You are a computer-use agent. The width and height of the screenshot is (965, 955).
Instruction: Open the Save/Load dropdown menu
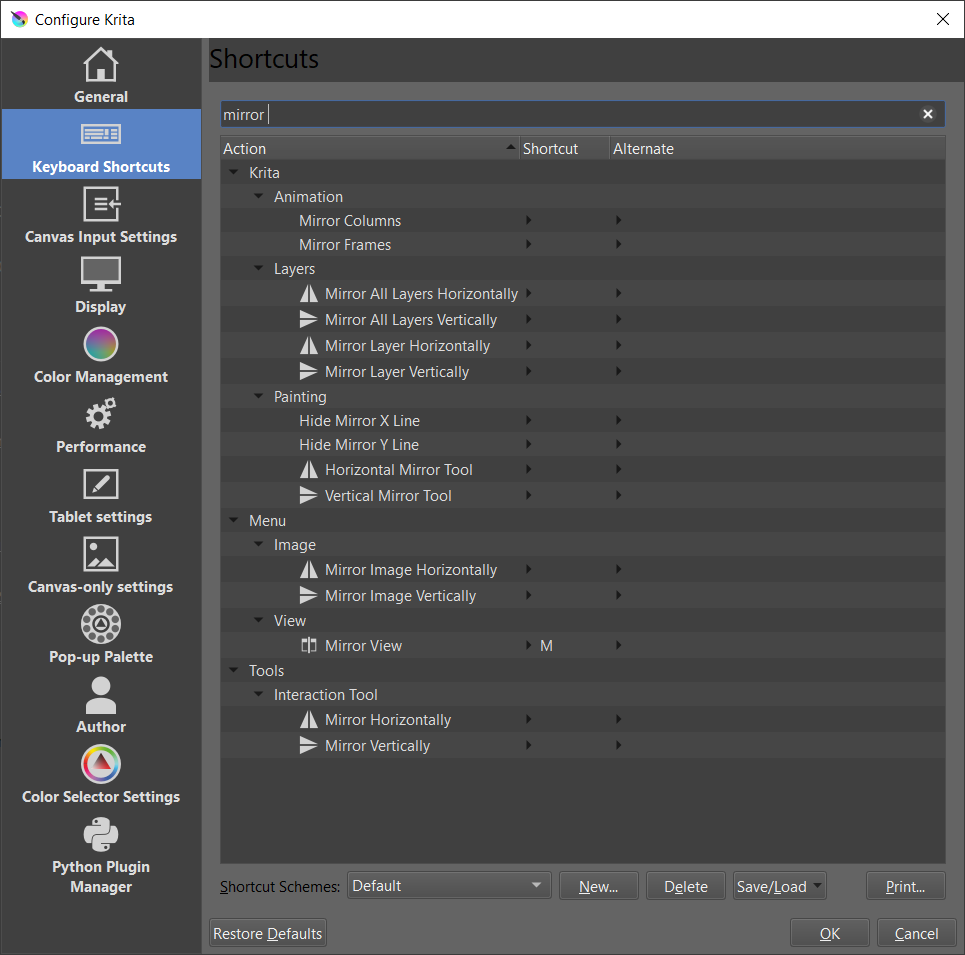(779, 886)
